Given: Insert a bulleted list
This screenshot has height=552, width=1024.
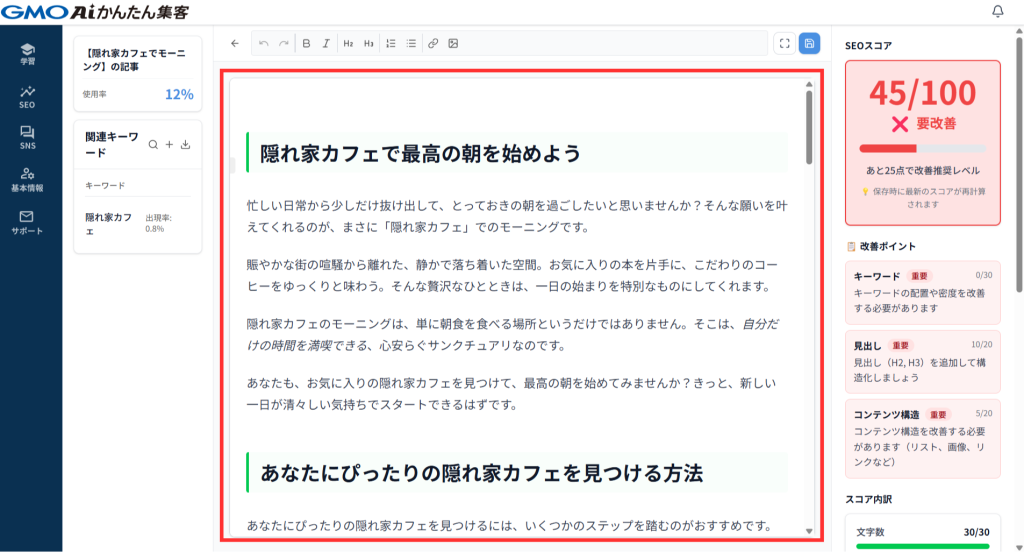Looking at the screenshot, I should (x=411, y=43).
